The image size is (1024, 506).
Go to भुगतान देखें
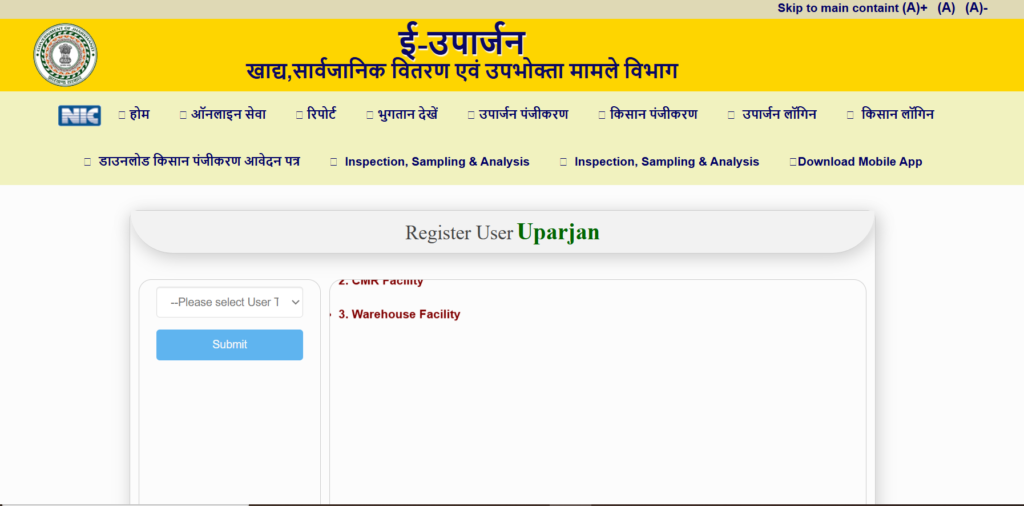[x=402, y=114]
